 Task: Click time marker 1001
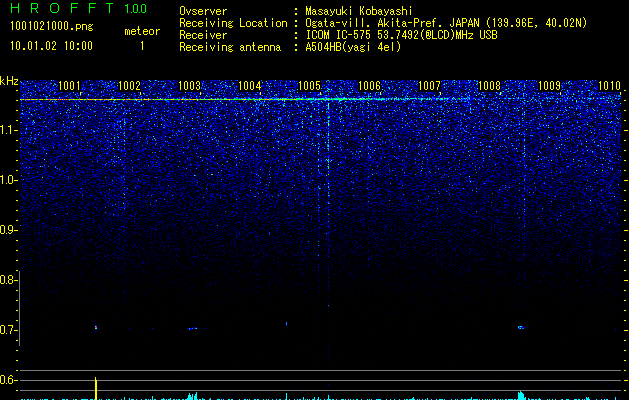pyautogui.click(x=69, y=85)
